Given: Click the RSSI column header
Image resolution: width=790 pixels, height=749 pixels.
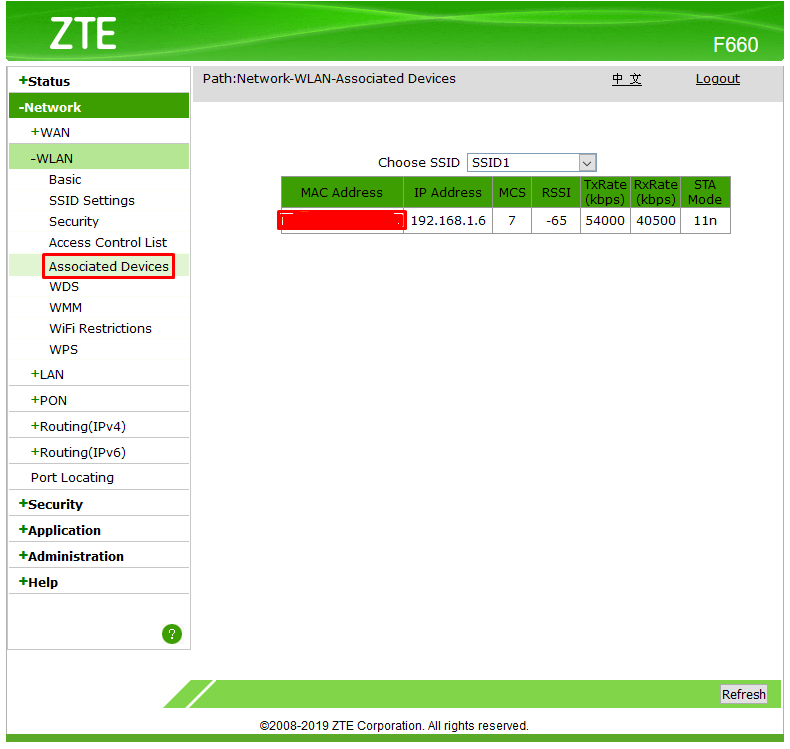Looking at the screenshot, I should 556,192.
